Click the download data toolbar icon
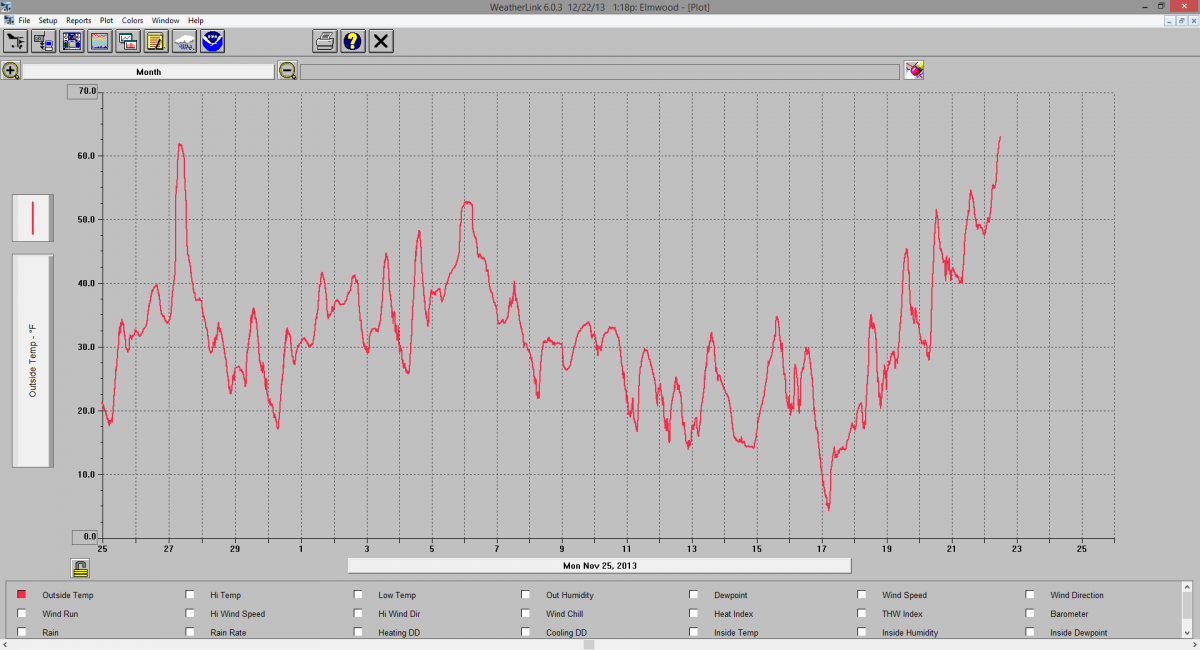The width and height of the screenshot is (1200, 650). coord(43,41)
